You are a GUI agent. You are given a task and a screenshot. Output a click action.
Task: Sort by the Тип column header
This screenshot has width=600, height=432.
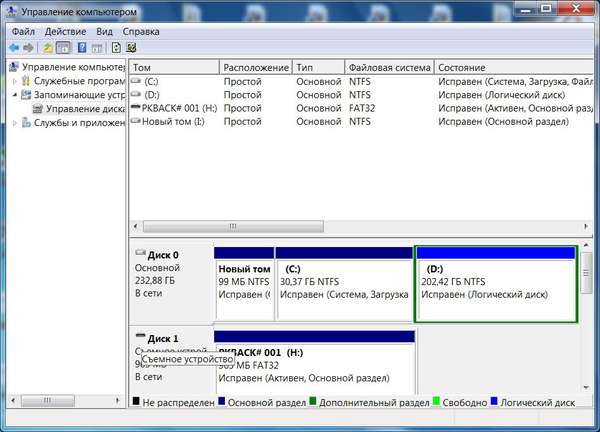pos(318,67)
